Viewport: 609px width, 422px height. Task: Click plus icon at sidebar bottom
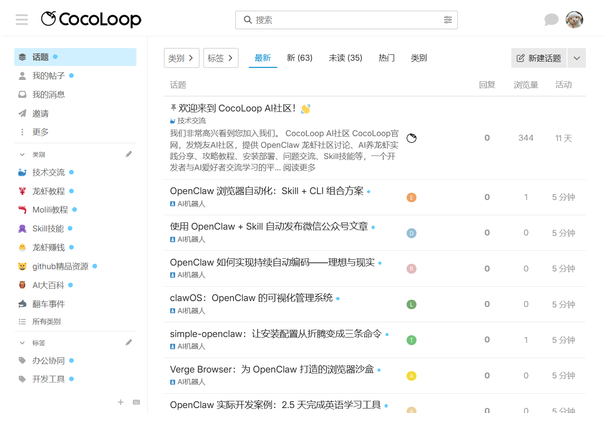(x=121, y=402)
